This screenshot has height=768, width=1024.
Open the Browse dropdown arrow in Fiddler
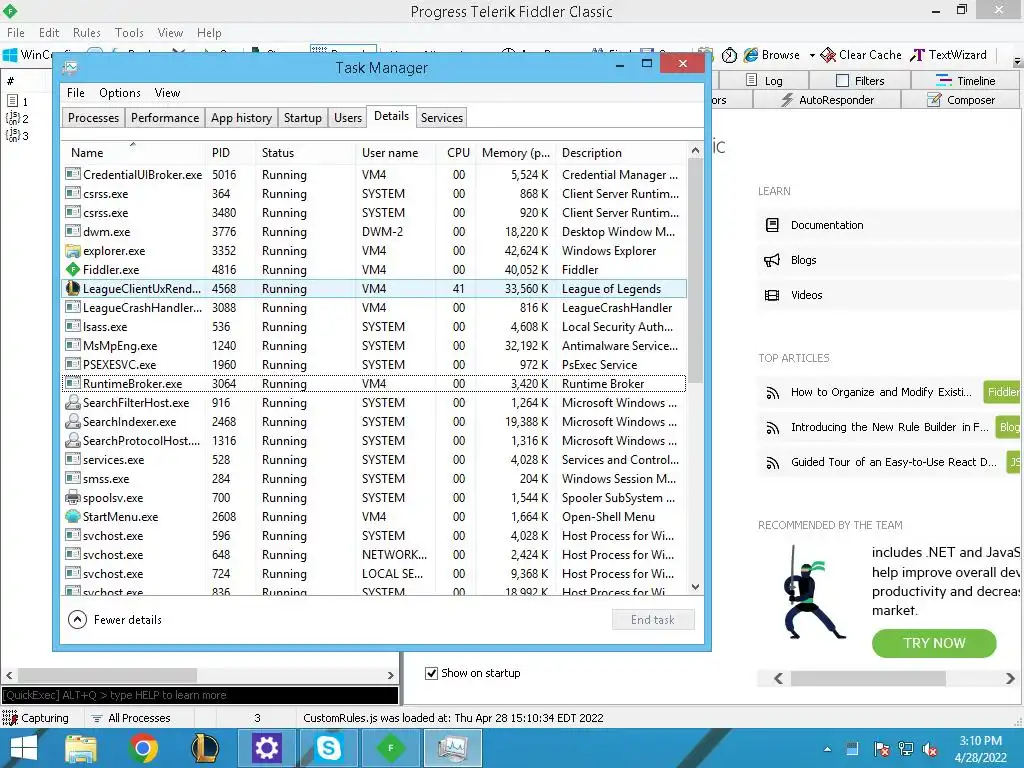(x=812, y=56)
